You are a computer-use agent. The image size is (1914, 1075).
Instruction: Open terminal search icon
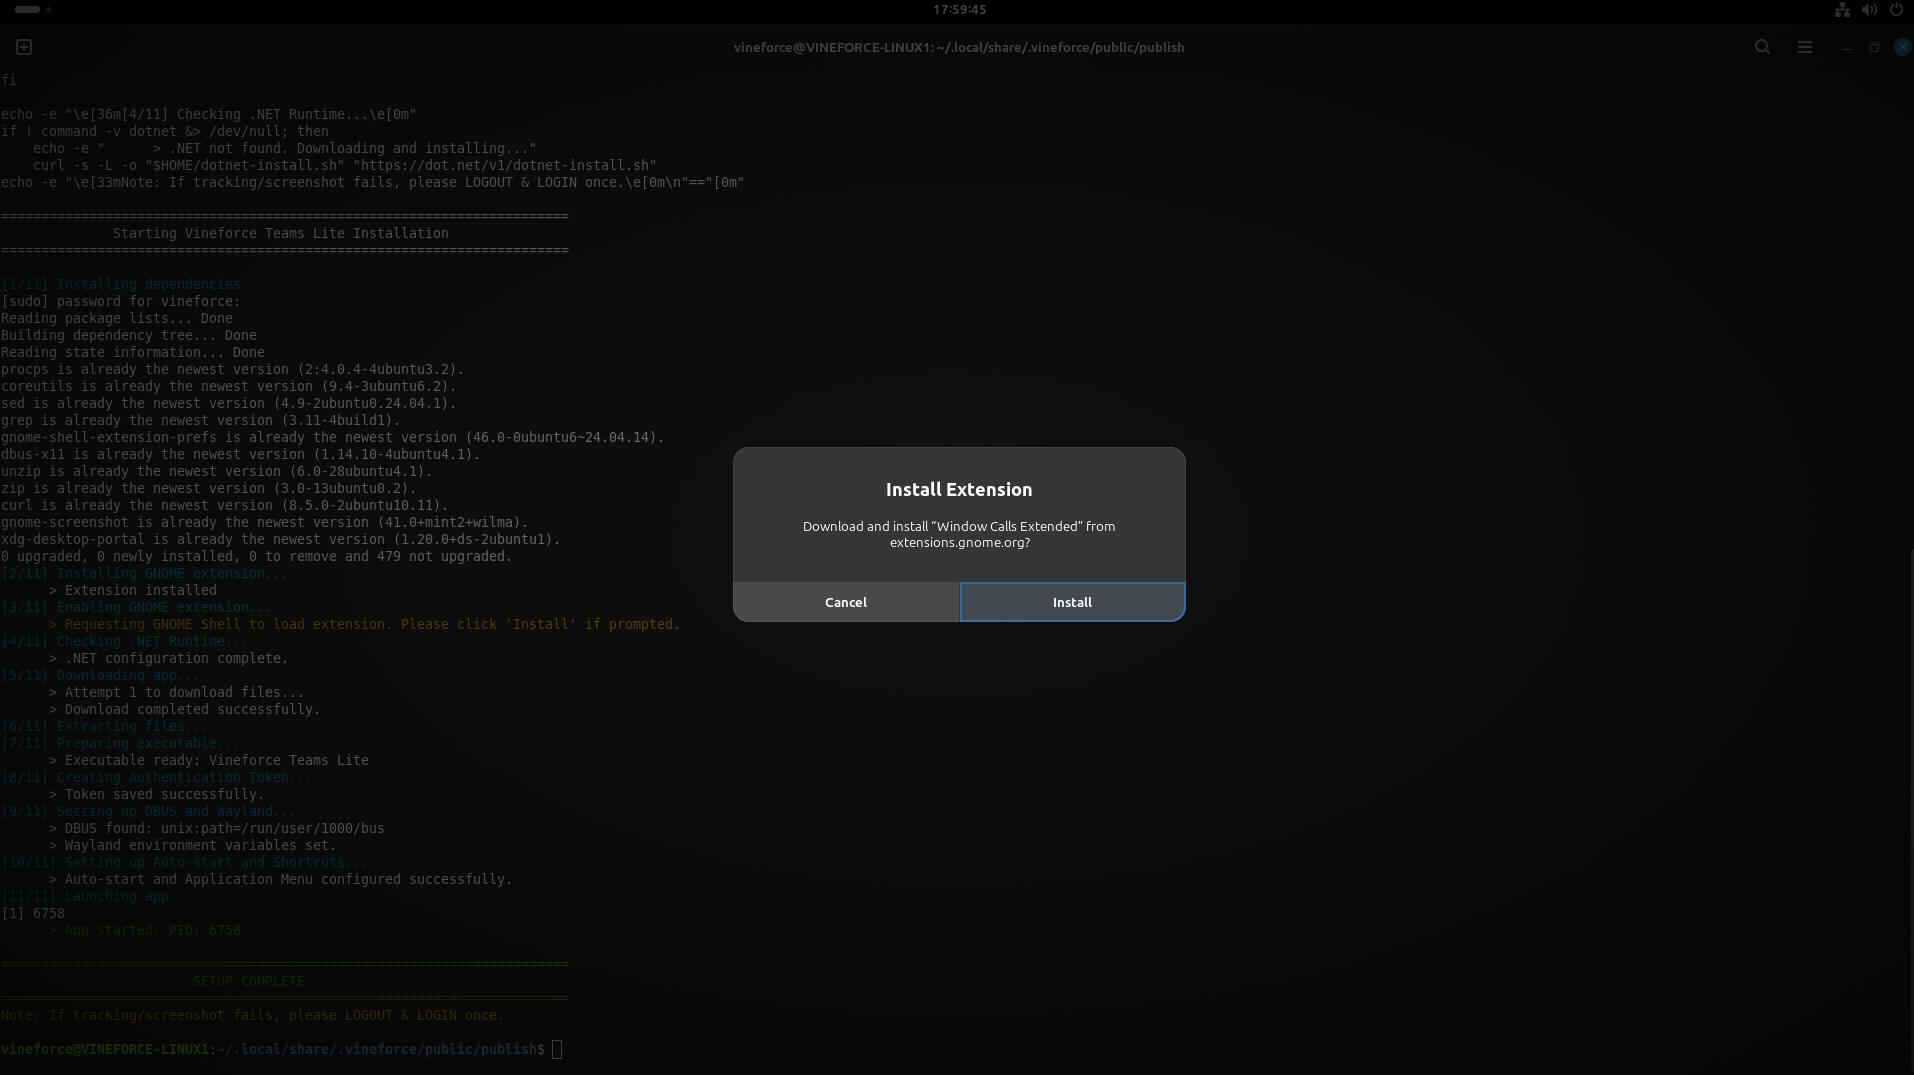click(x=1762, y=47)
